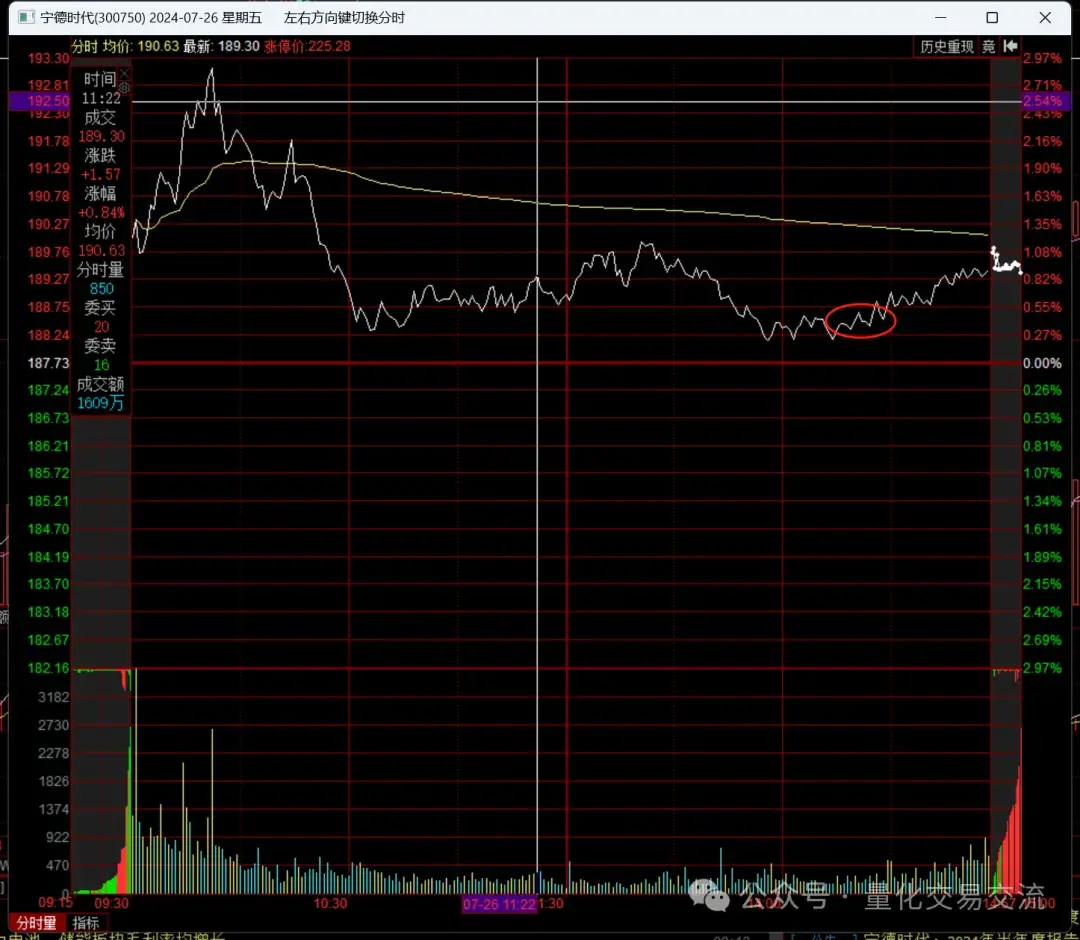Click the 成交额 1609万 value in info panel
The image size is (1080, 940).
point(101,403)
